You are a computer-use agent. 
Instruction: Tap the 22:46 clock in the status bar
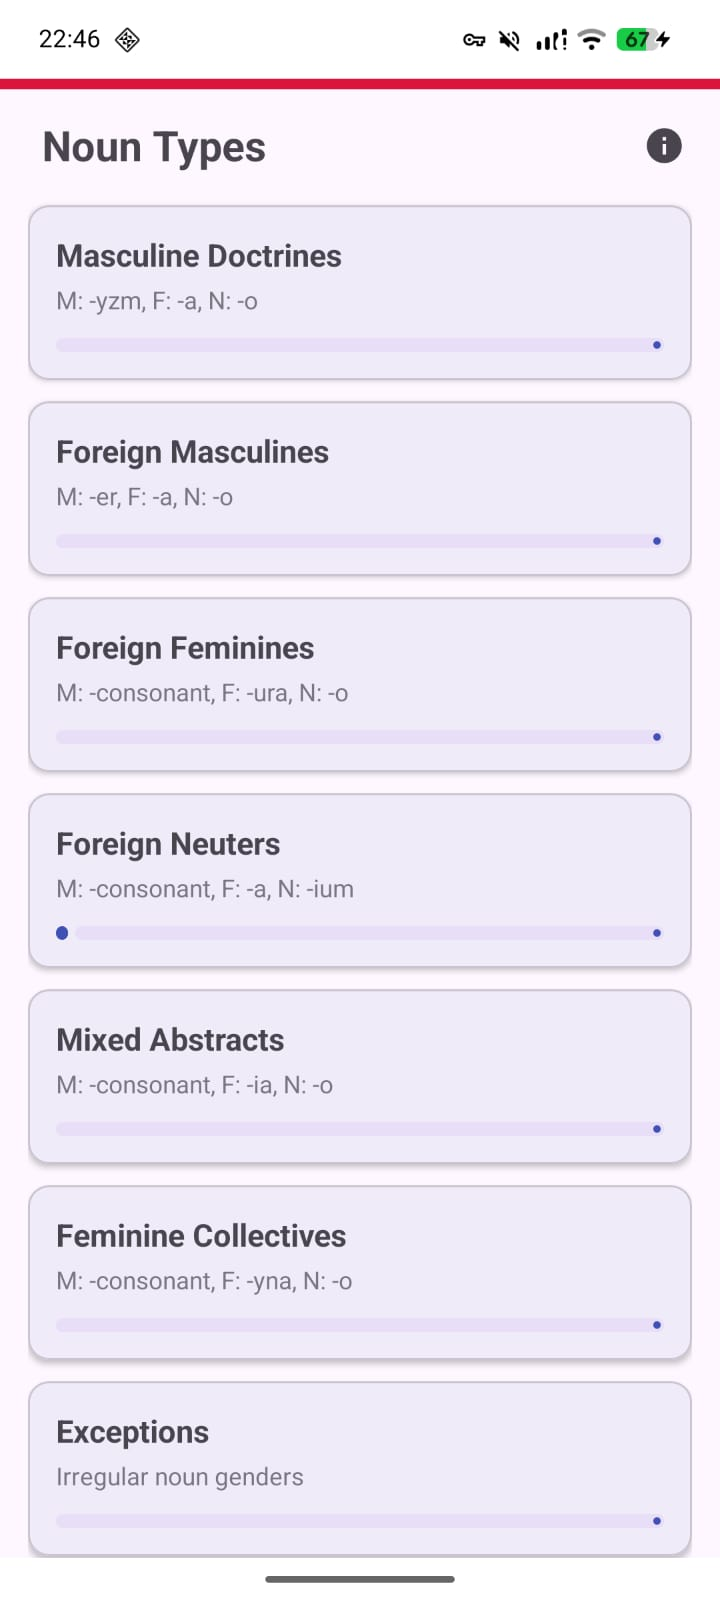[69, 39]
